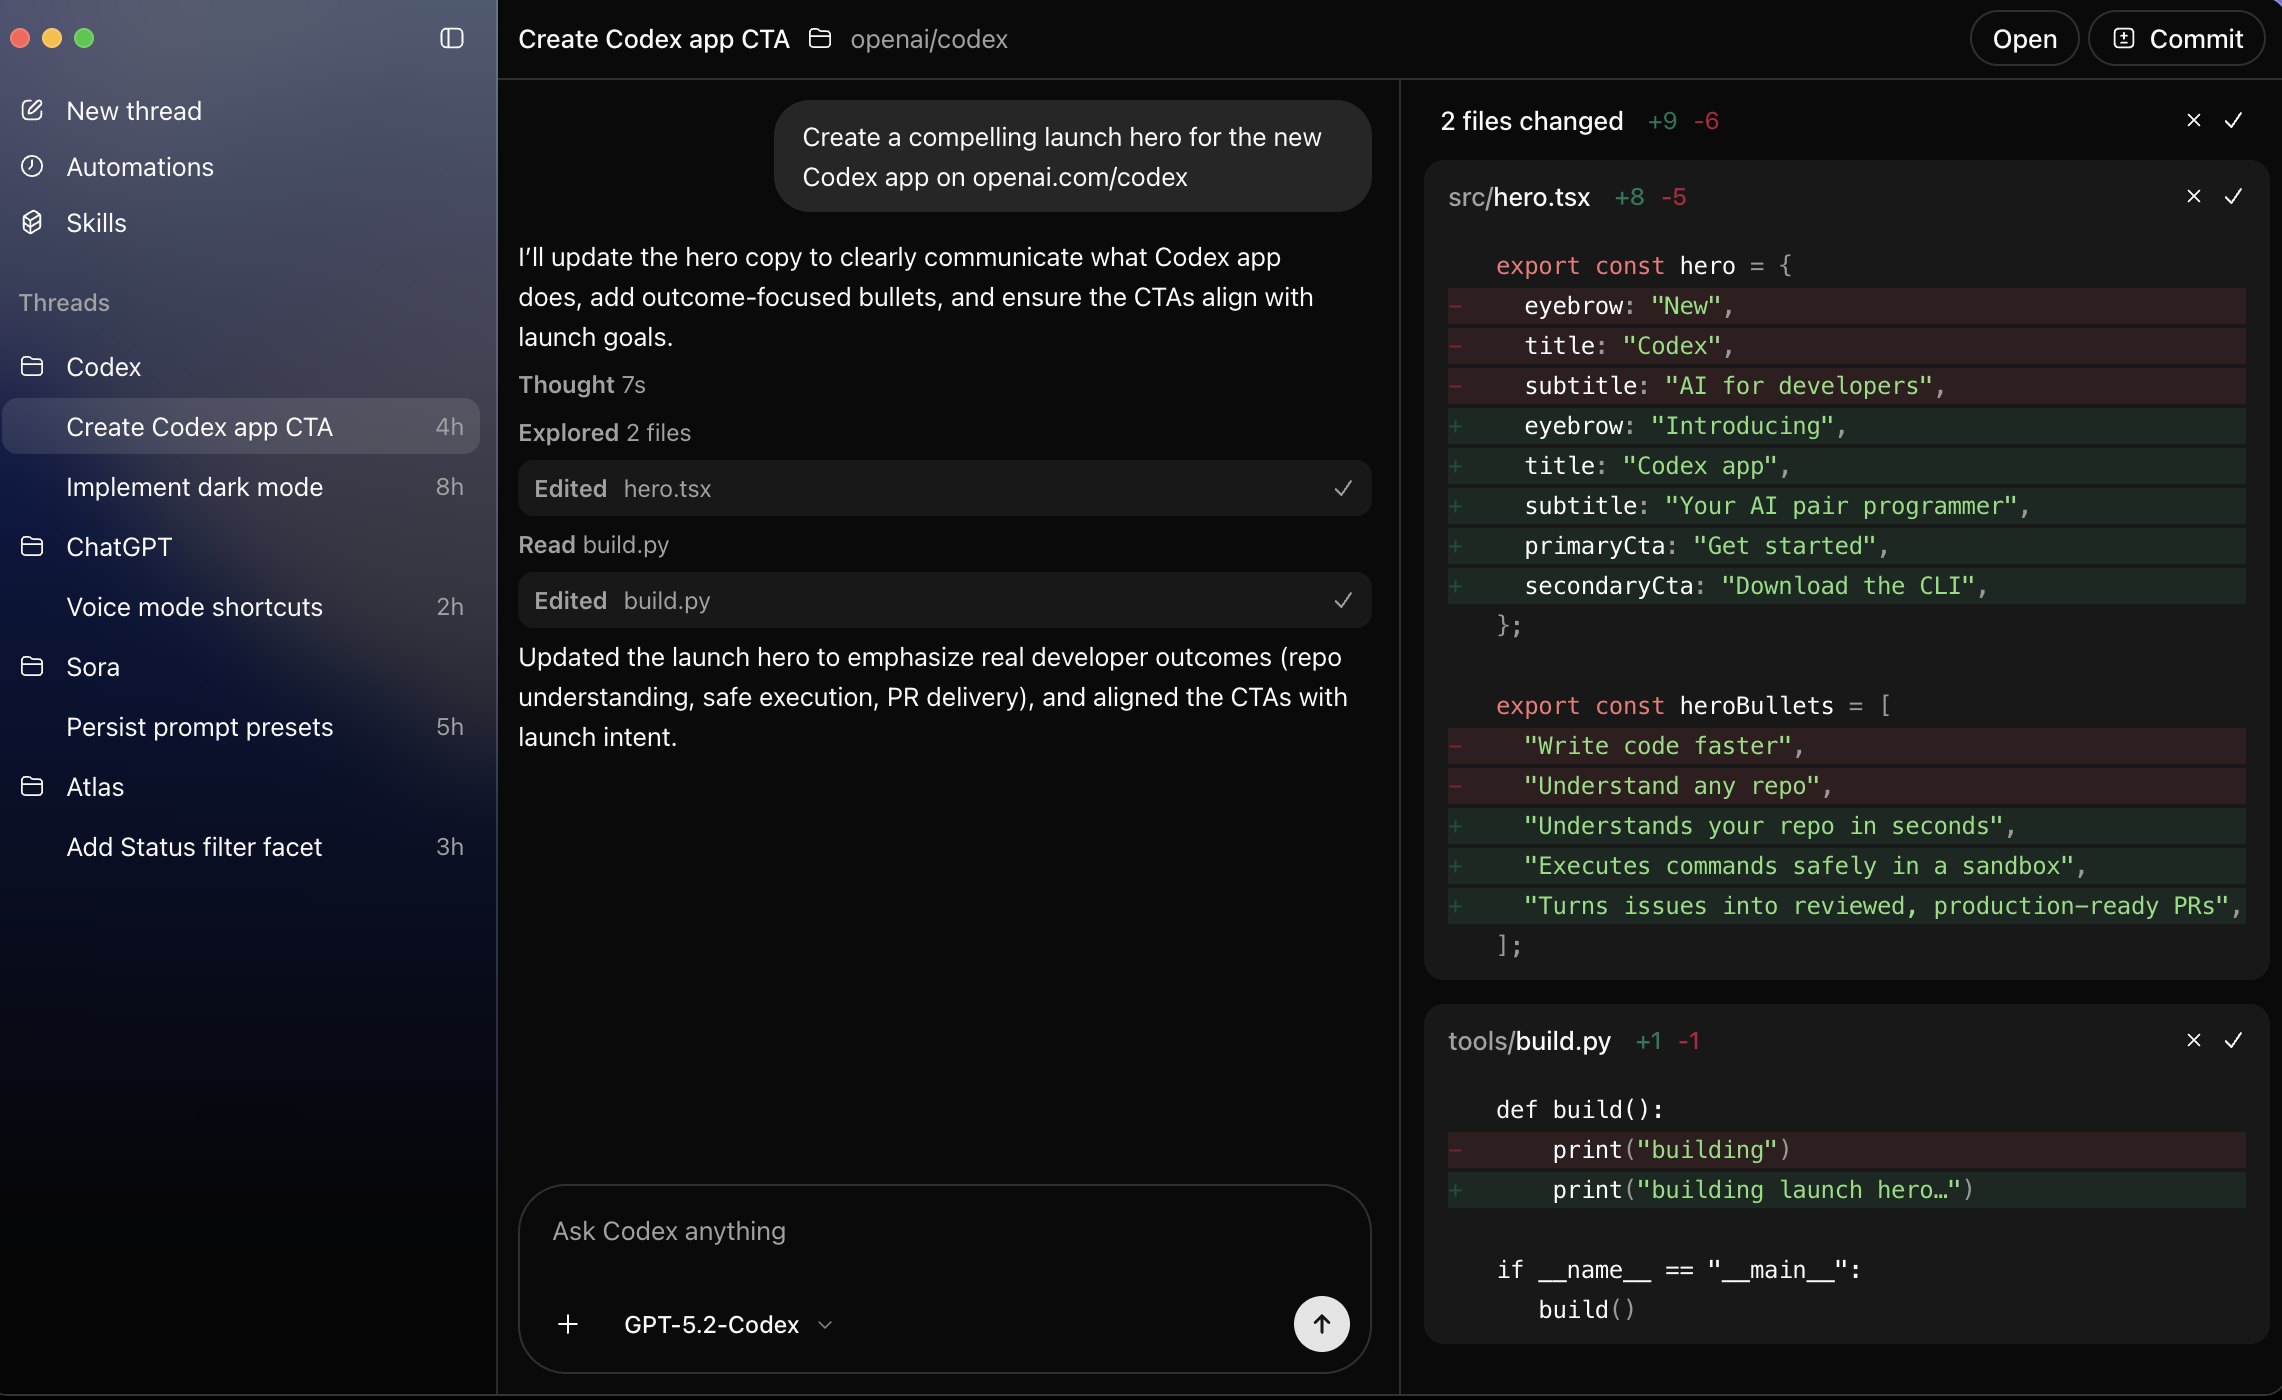Click the Open button
Screen dimensions: 2282x1400
(2025, 38)
